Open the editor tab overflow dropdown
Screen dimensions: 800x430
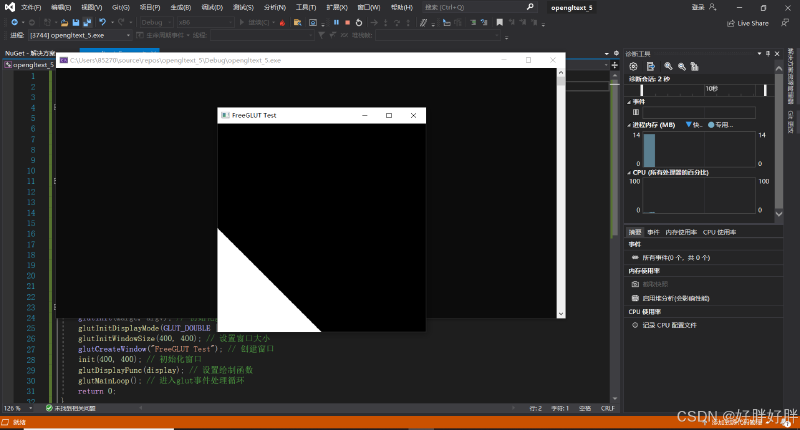pos(607,54)
